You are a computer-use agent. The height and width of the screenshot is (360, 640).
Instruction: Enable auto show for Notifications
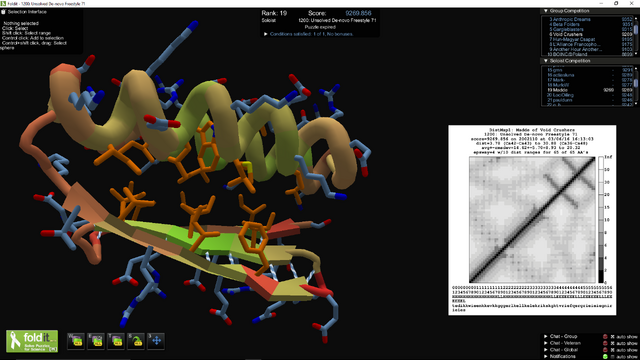[612, 357]
